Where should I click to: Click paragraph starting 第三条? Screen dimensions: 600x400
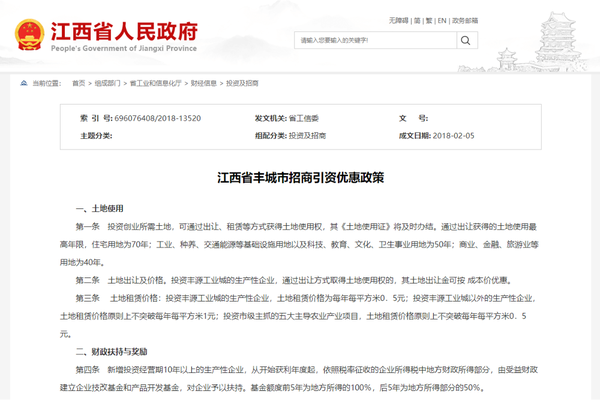point(298,316)
